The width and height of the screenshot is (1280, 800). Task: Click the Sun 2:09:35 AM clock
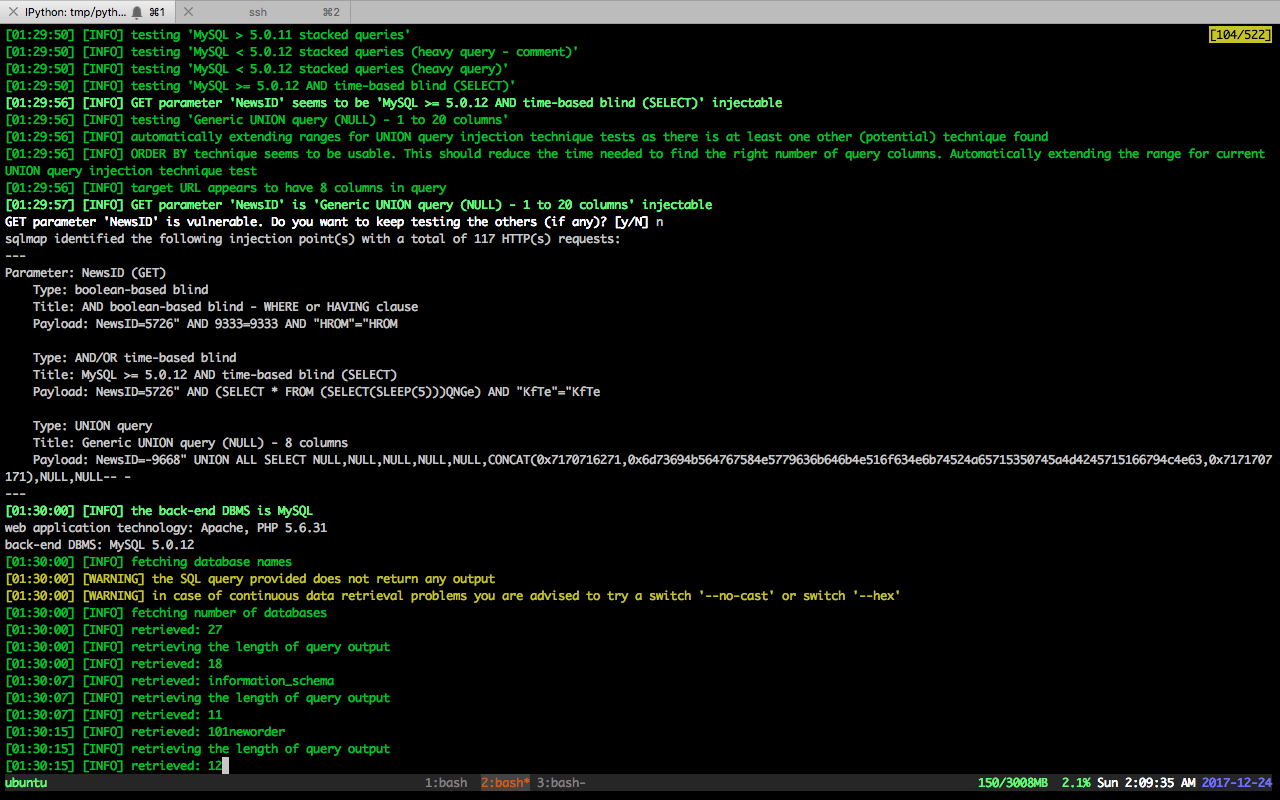(x=1146, y=783)
